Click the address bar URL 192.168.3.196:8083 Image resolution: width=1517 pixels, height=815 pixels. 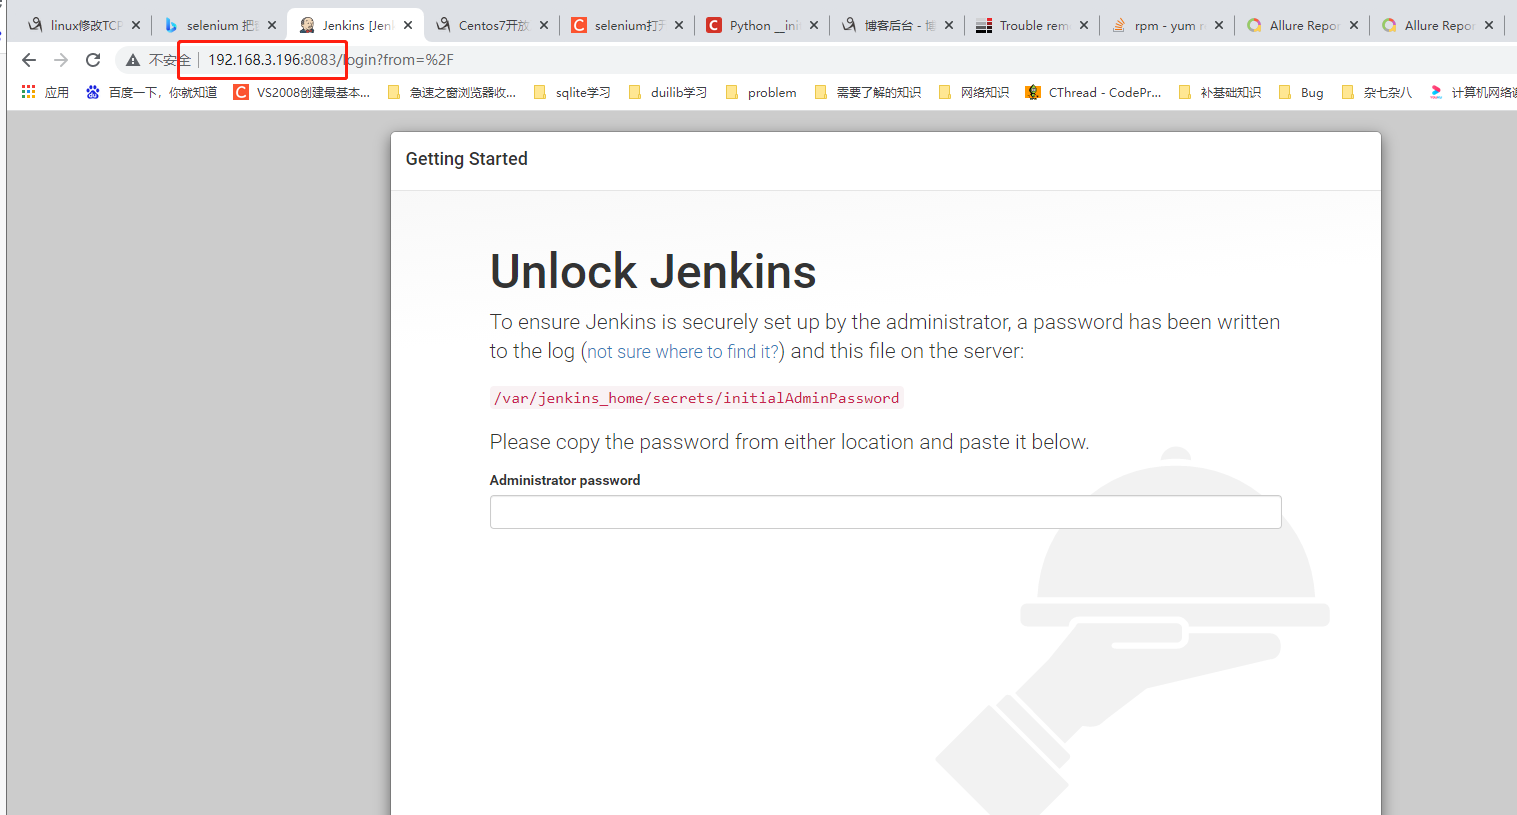[273, 60]
